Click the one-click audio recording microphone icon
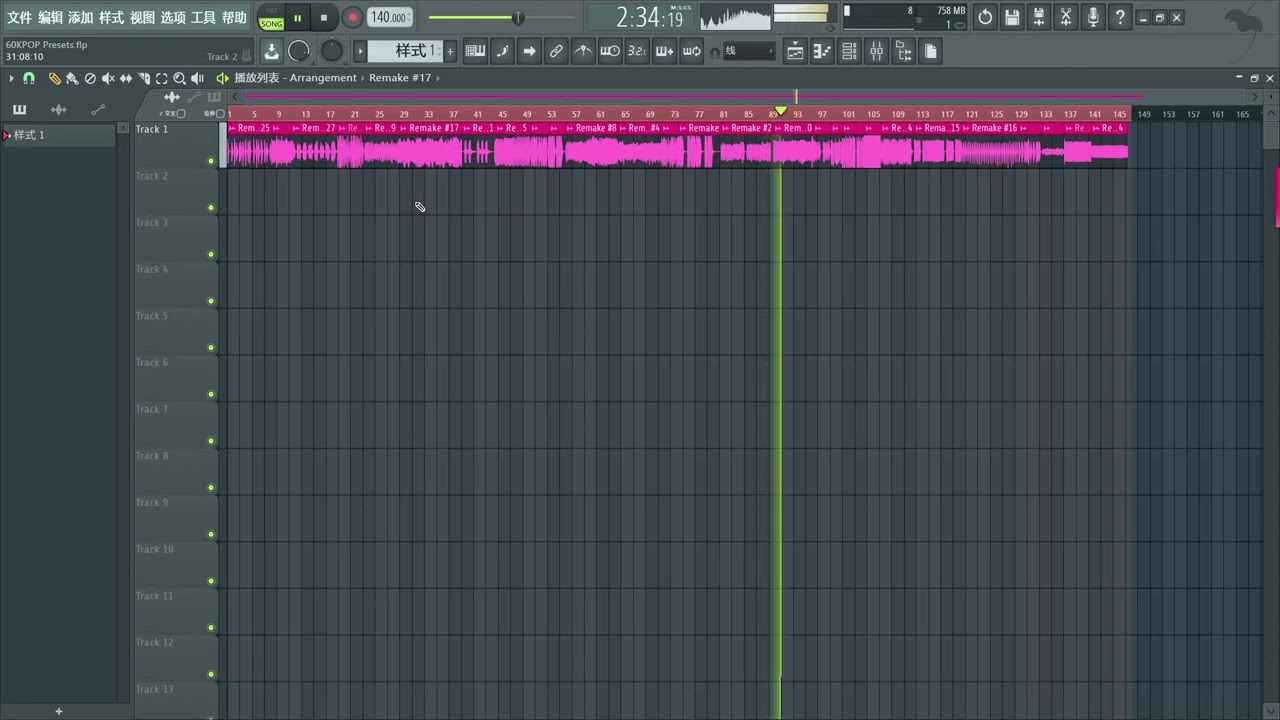The width and height of the screenshot is (1280, 720). point(1093,17)
